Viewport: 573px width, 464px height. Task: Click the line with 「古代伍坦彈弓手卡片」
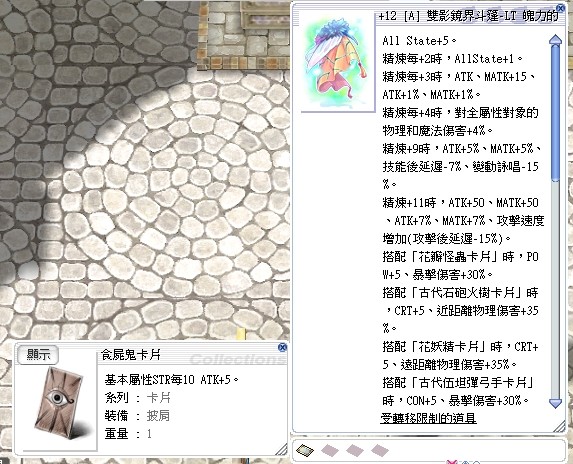coord(458,383)
